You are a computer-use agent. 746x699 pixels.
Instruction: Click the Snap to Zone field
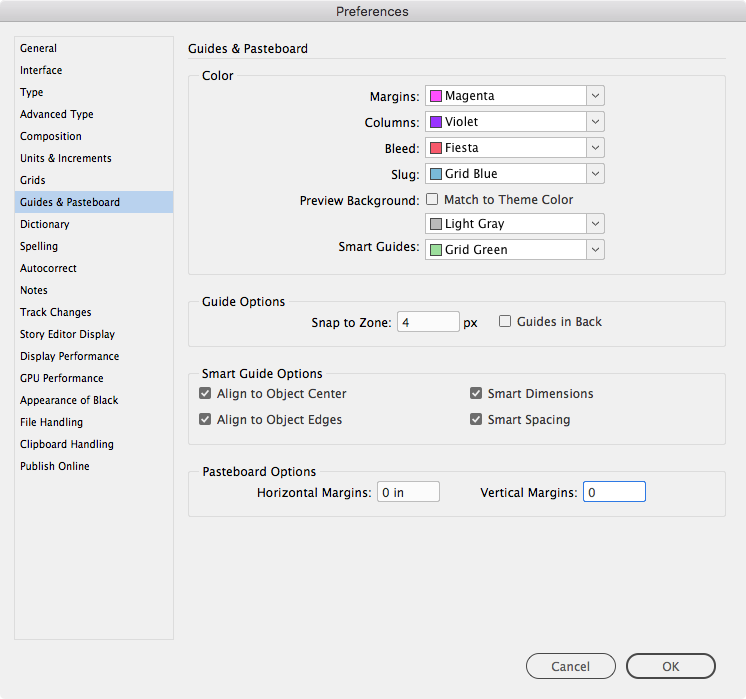click(x=428, y=322)
